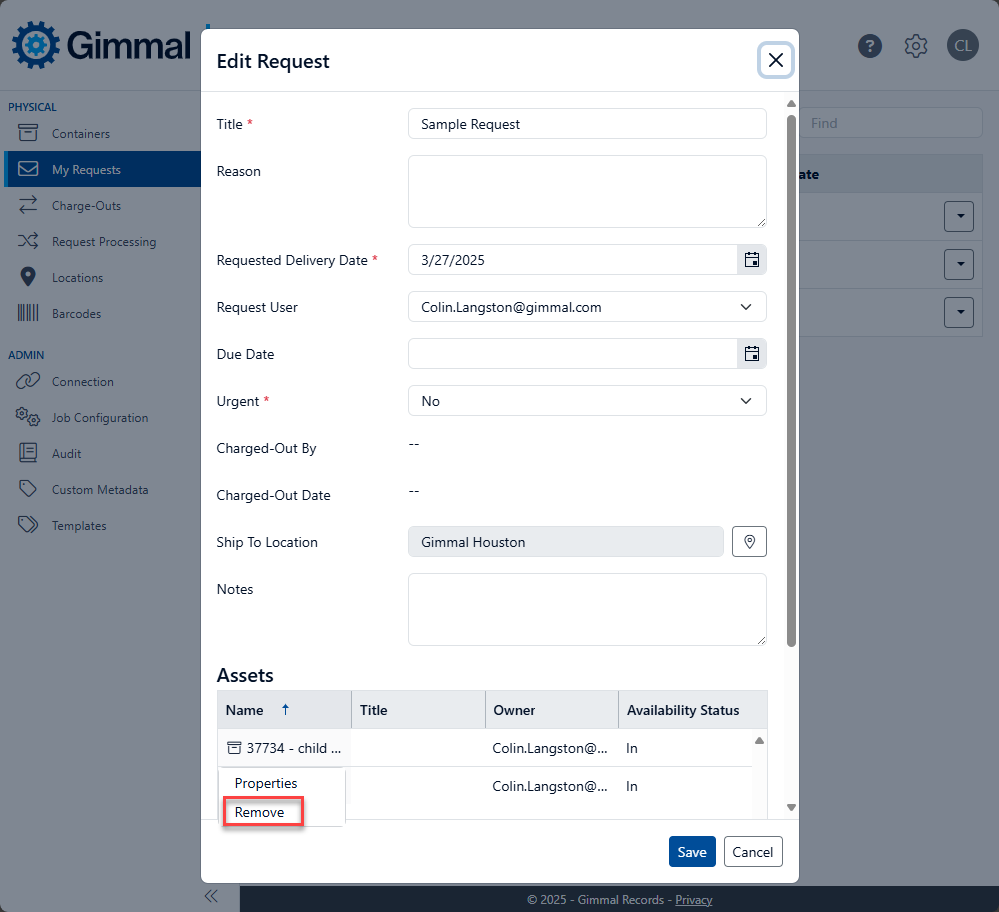The image size is (999, 912).
Task: Click into the Notes text area
Action: coord(587,609)
